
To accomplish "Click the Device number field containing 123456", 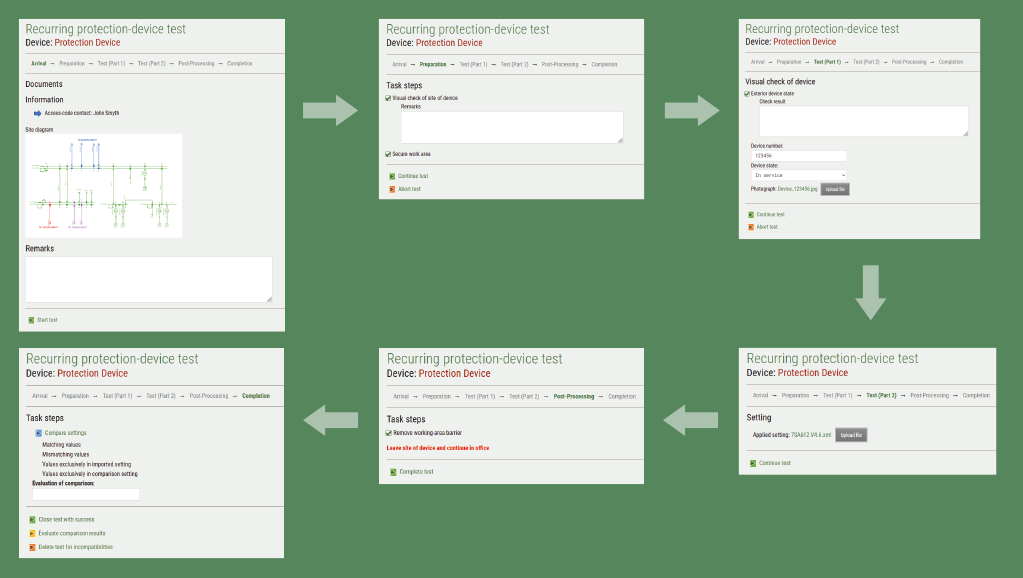I will 799,156.
